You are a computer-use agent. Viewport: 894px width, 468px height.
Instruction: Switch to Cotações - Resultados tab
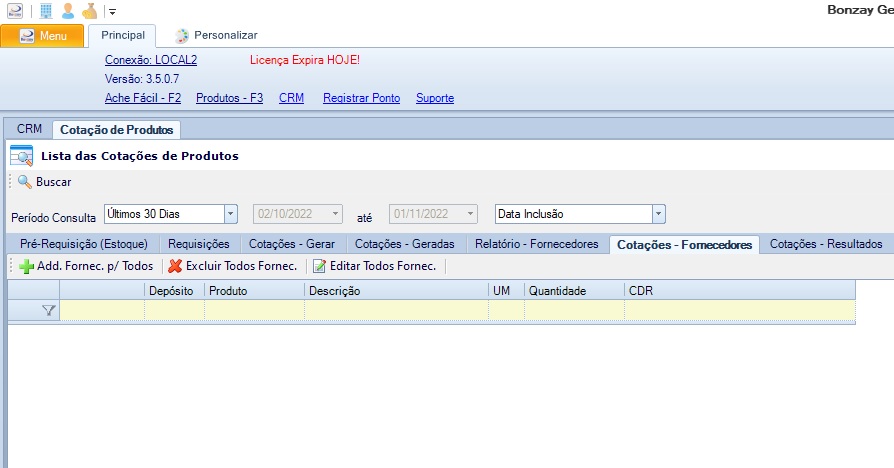point(826,244)
